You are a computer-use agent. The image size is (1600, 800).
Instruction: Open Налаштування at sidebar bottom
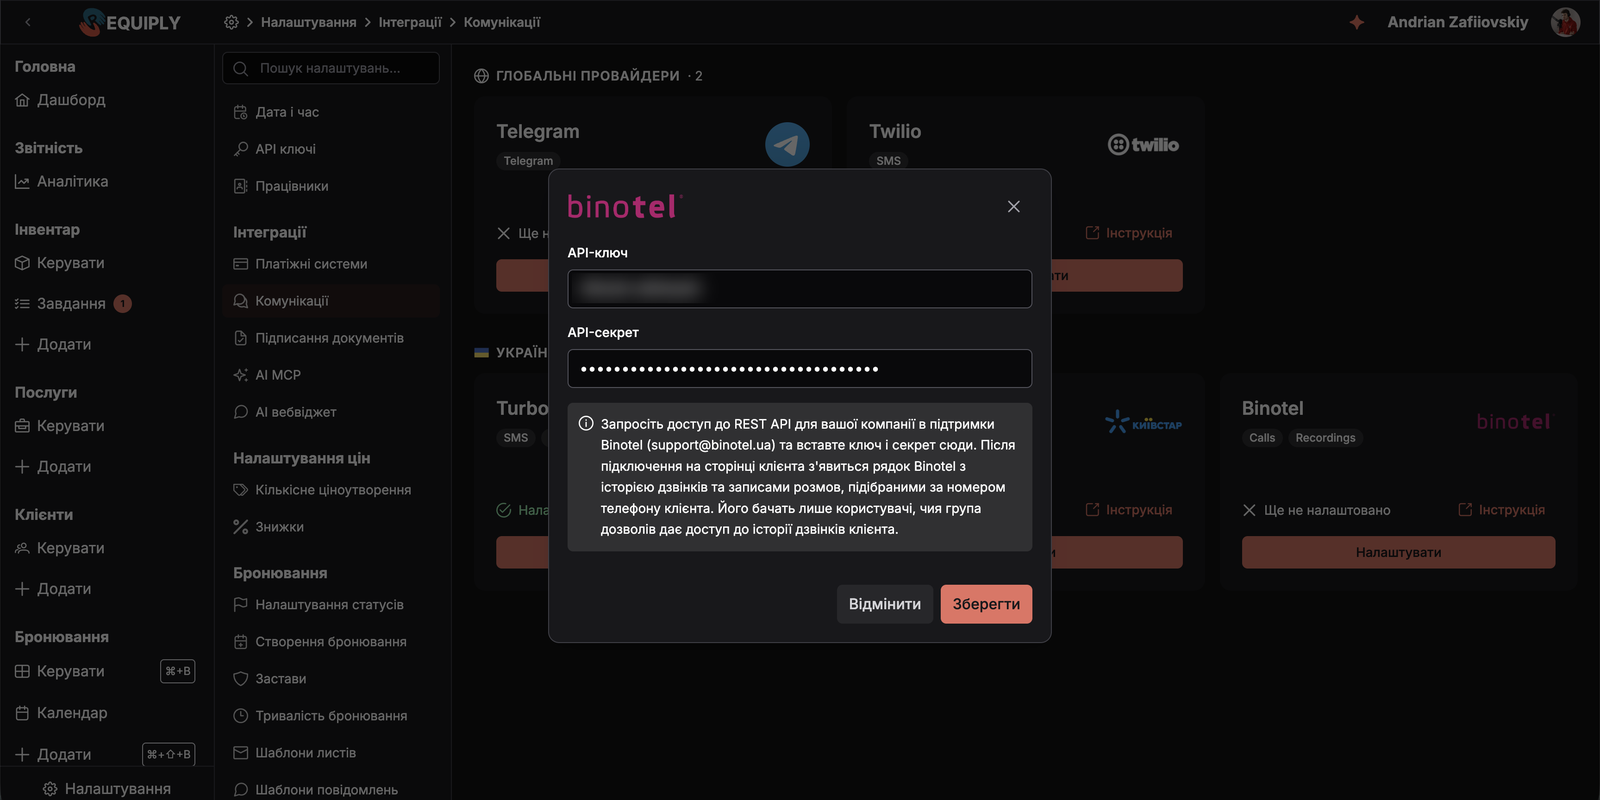pos(107,789)
